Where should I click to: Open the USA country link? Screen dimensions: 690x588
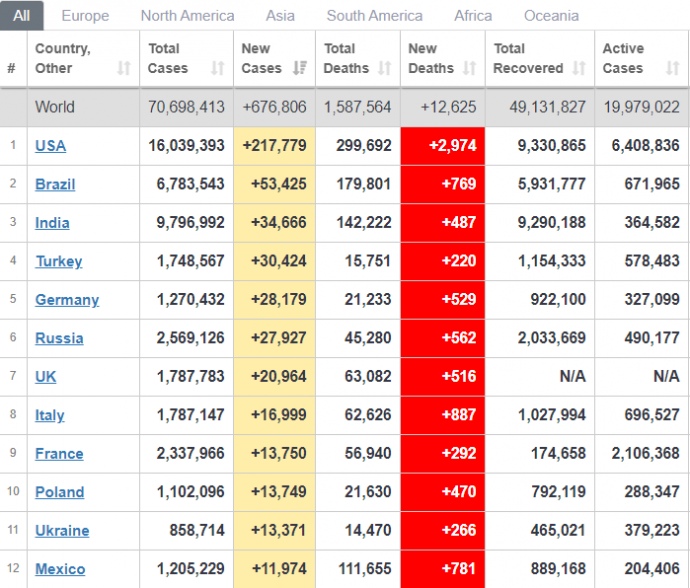point(50,146)
